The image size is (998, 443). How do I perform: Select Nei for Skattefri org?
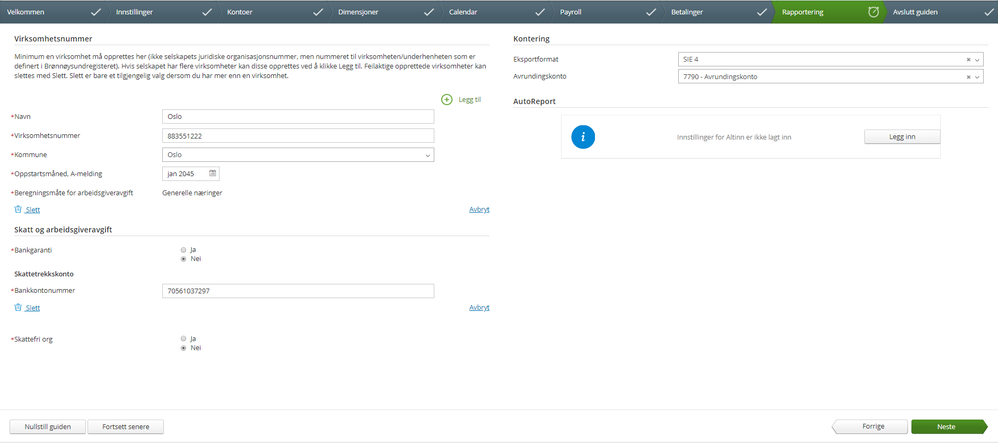[183, 348]
